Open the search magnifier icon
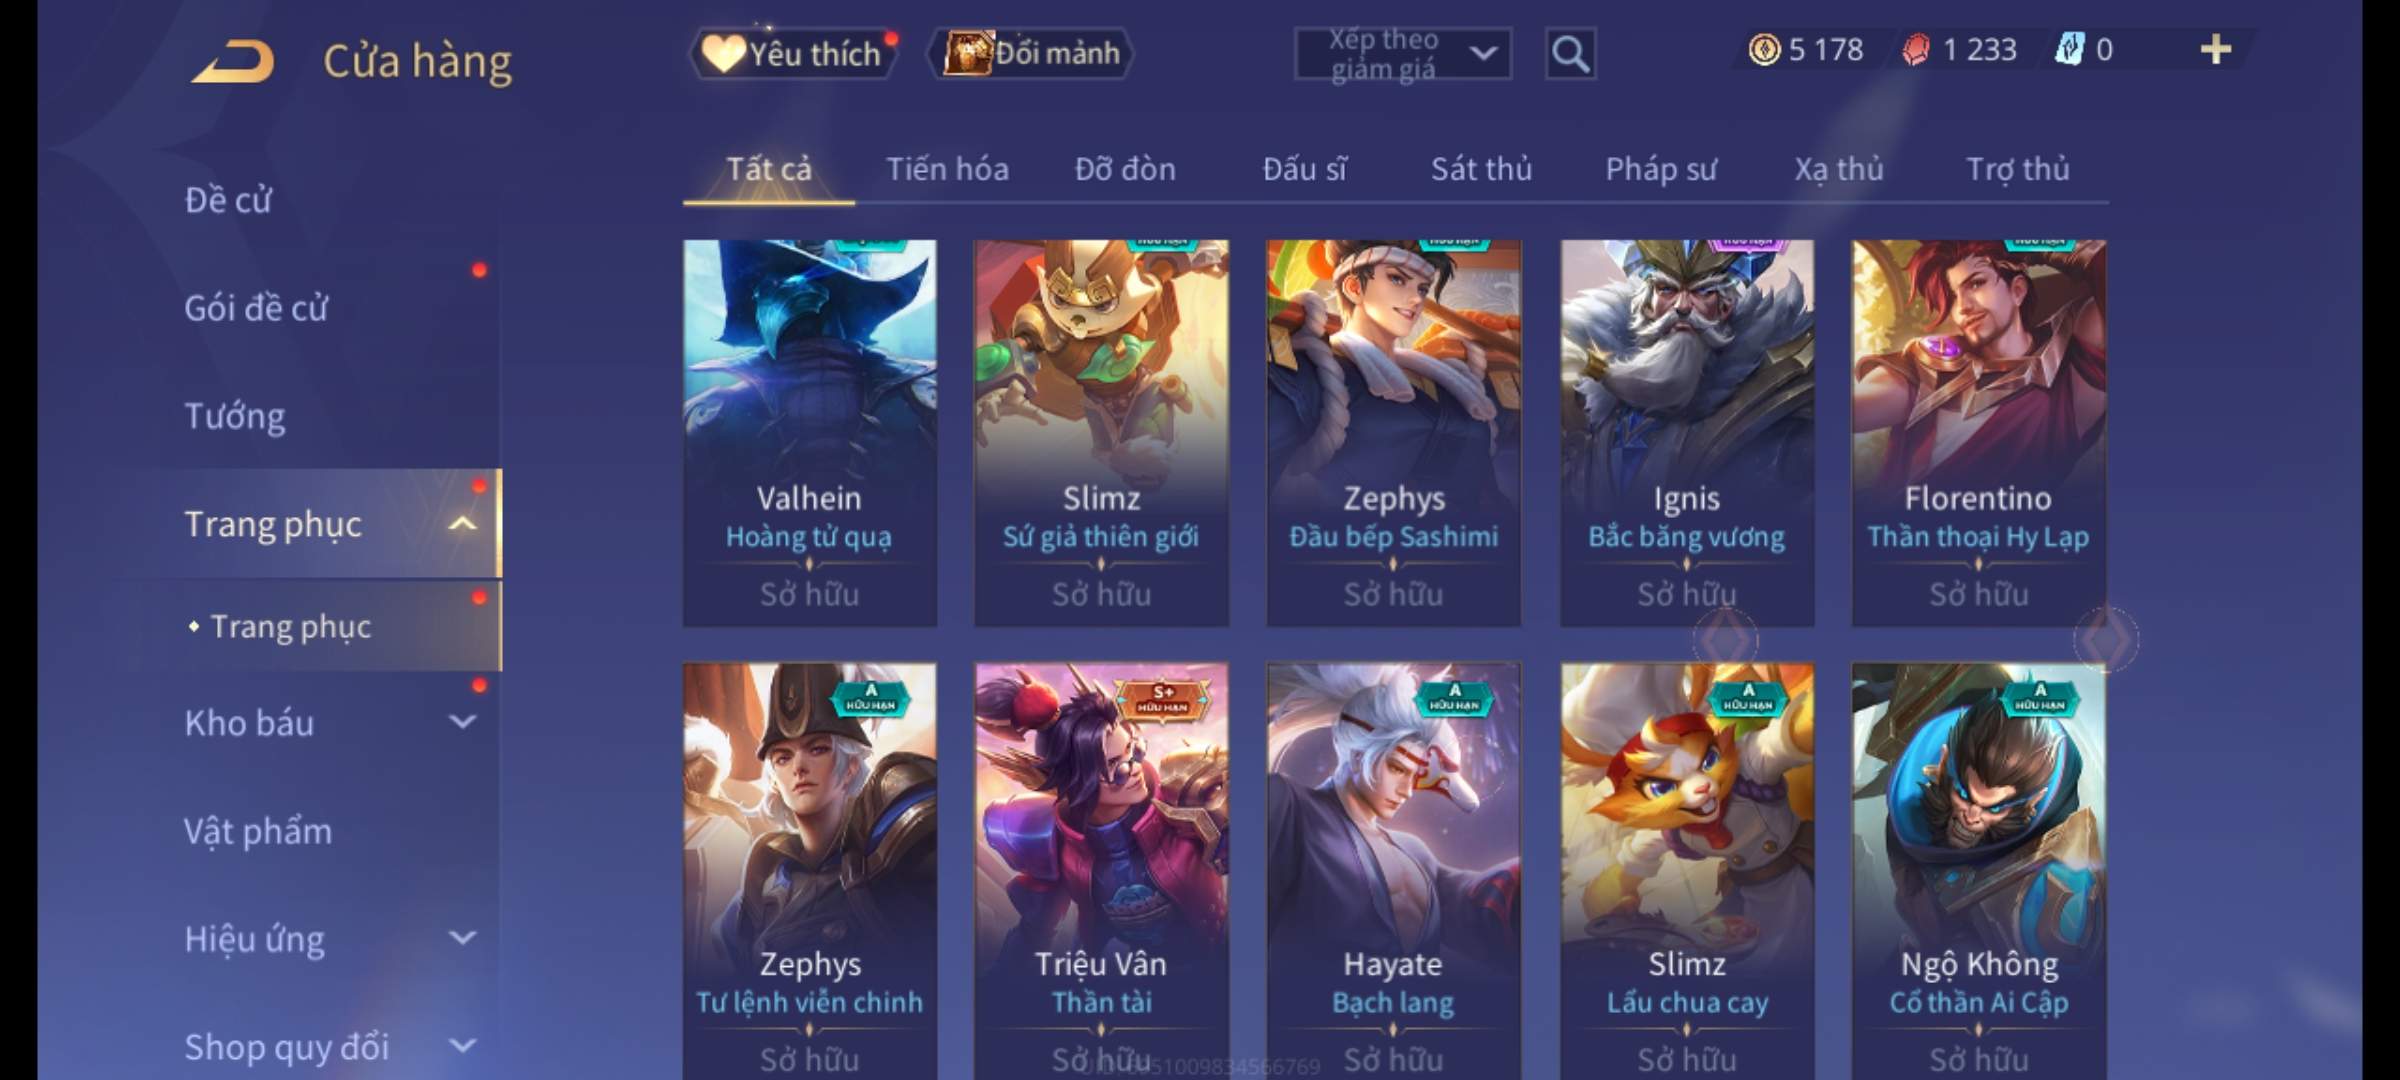 [1570, 54]
